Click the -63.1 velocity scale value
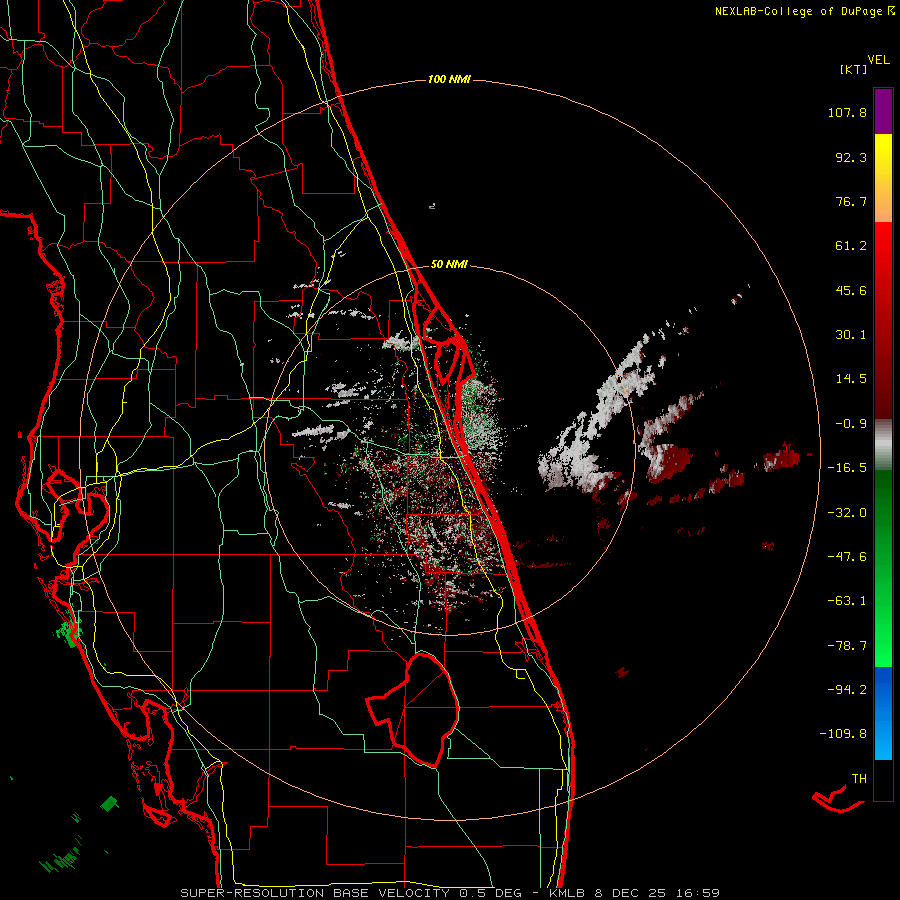900x900 pixels. 847,601
